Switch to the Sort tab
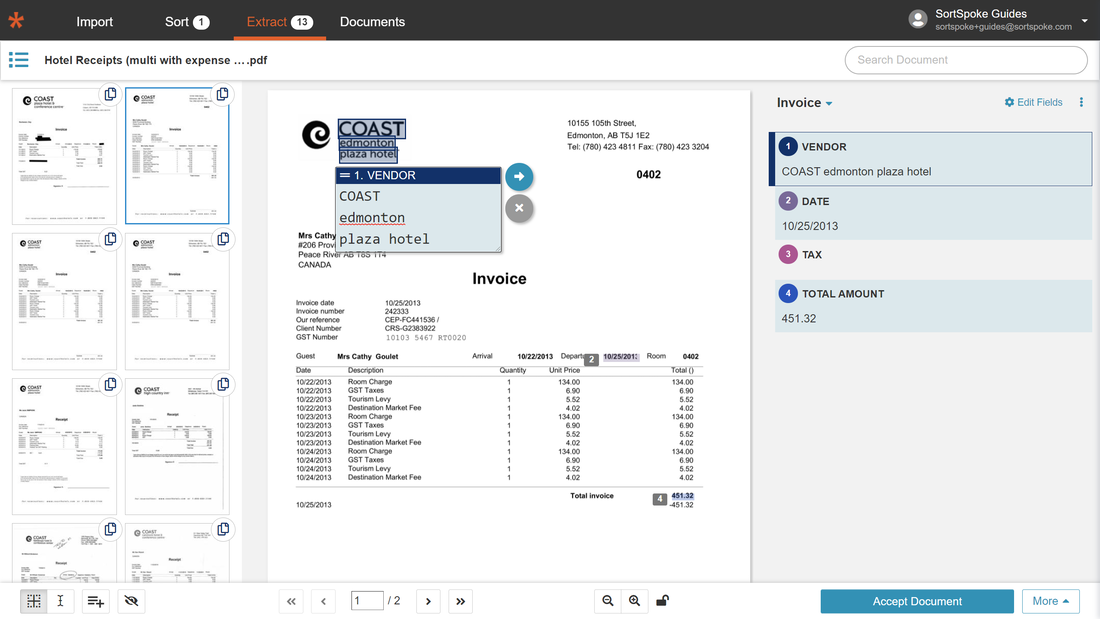1100x619 pixels. [x=187, y=22]
